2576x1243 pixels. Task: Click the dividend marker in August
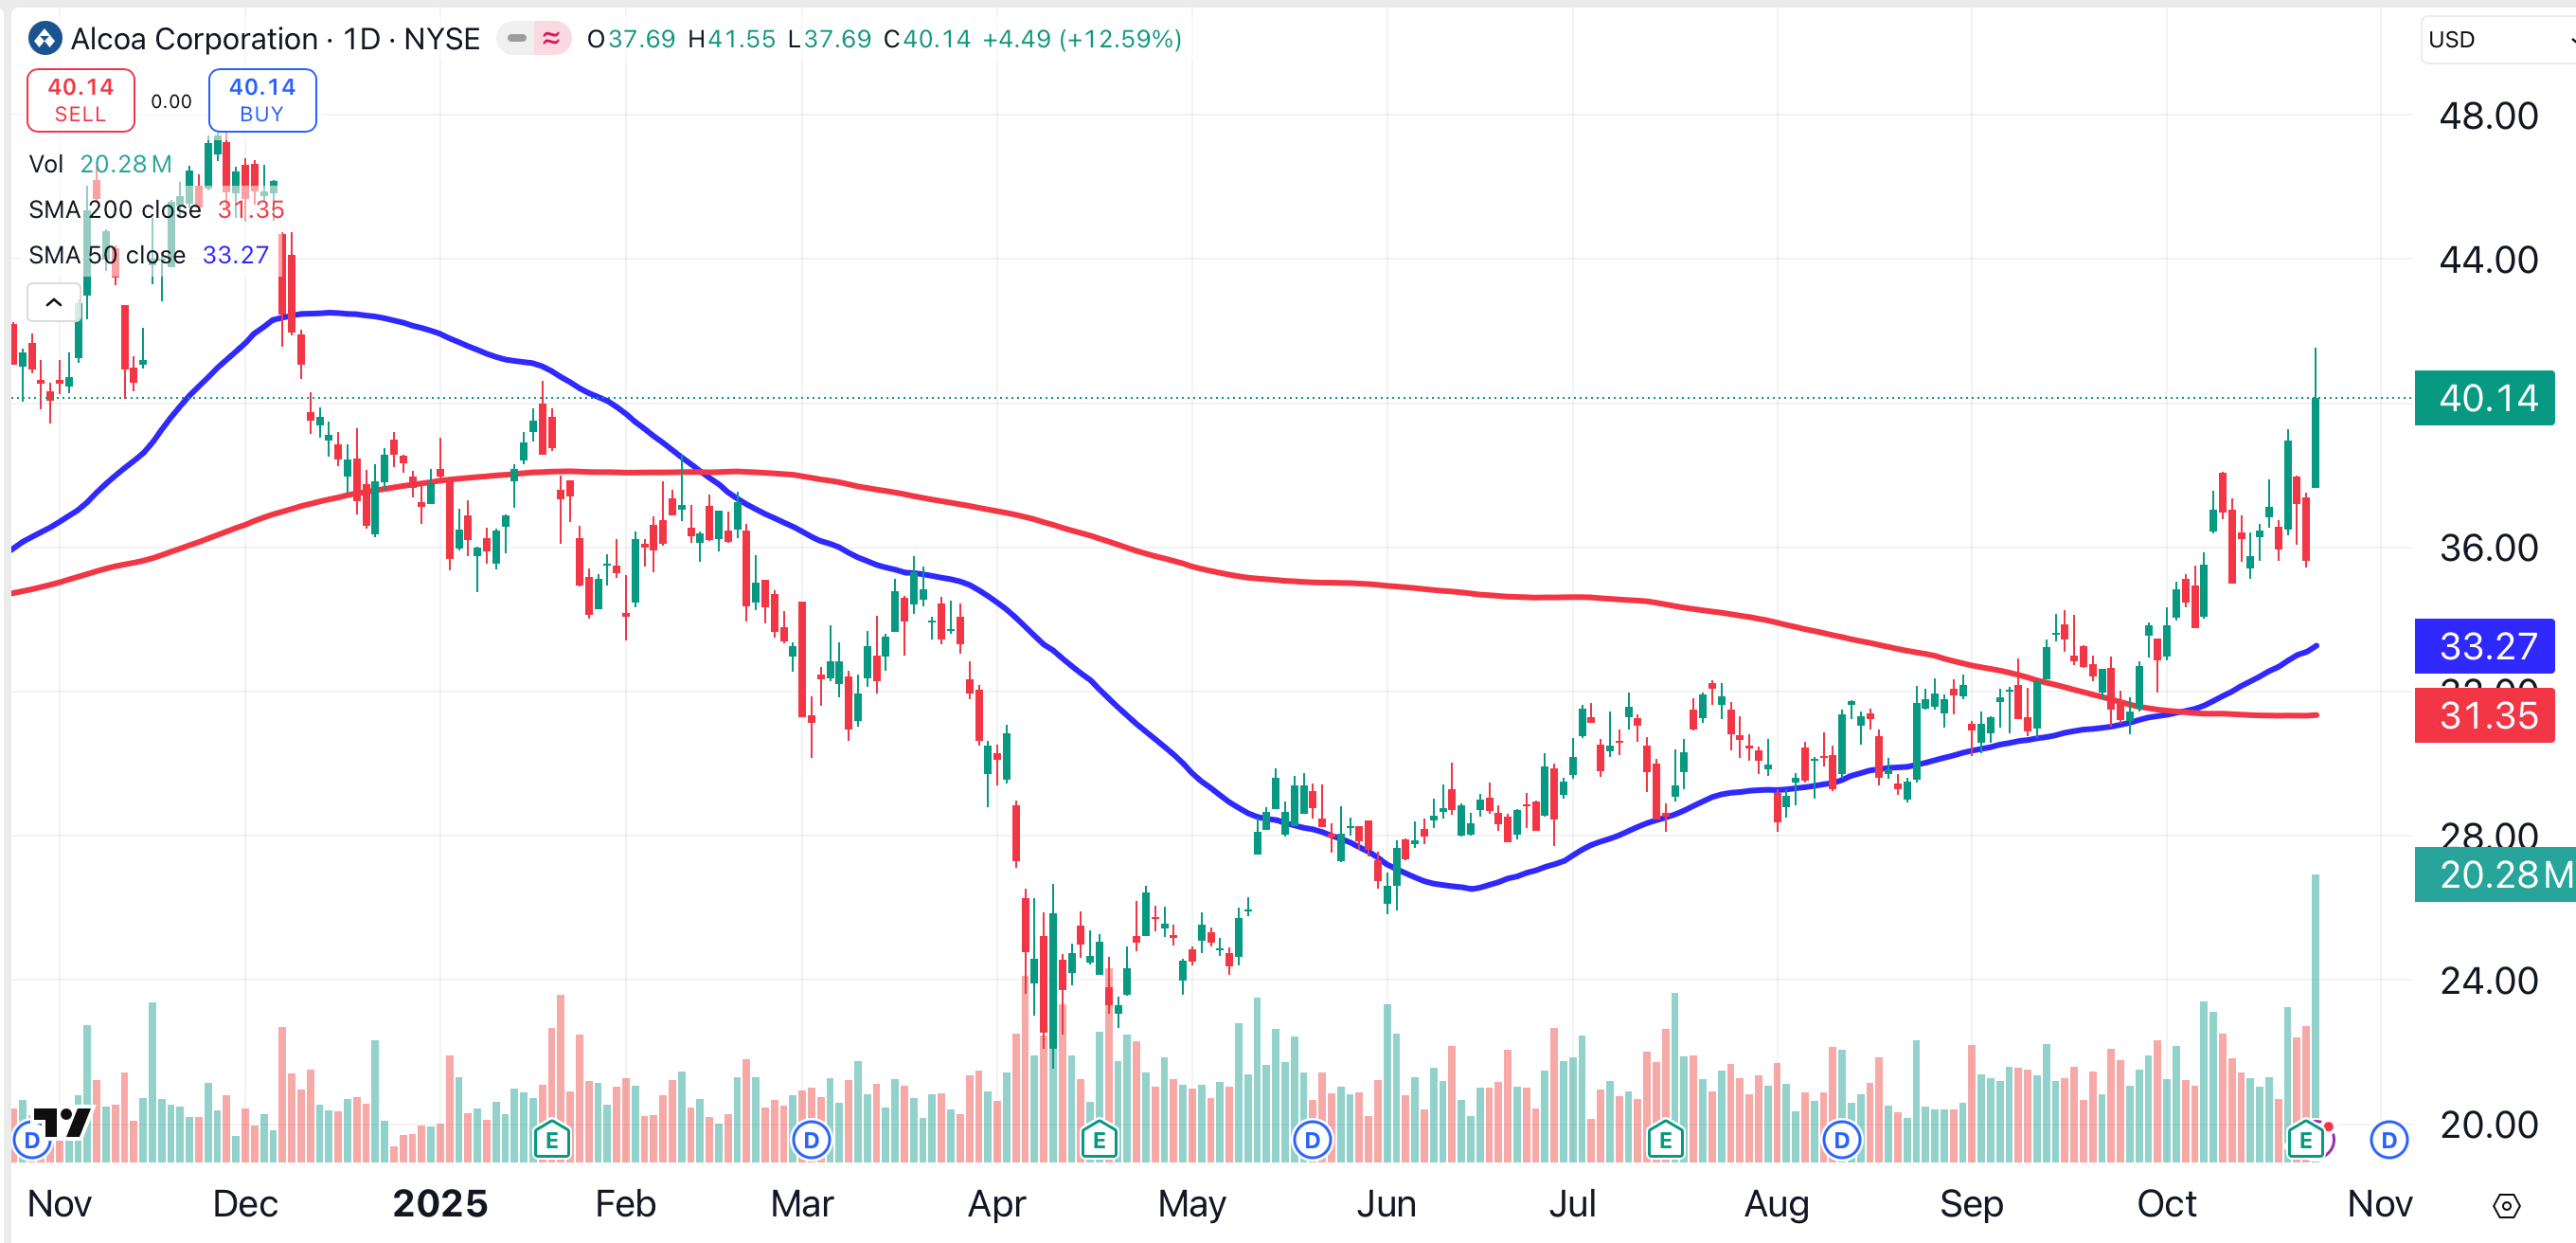tap(1841, 1140)
